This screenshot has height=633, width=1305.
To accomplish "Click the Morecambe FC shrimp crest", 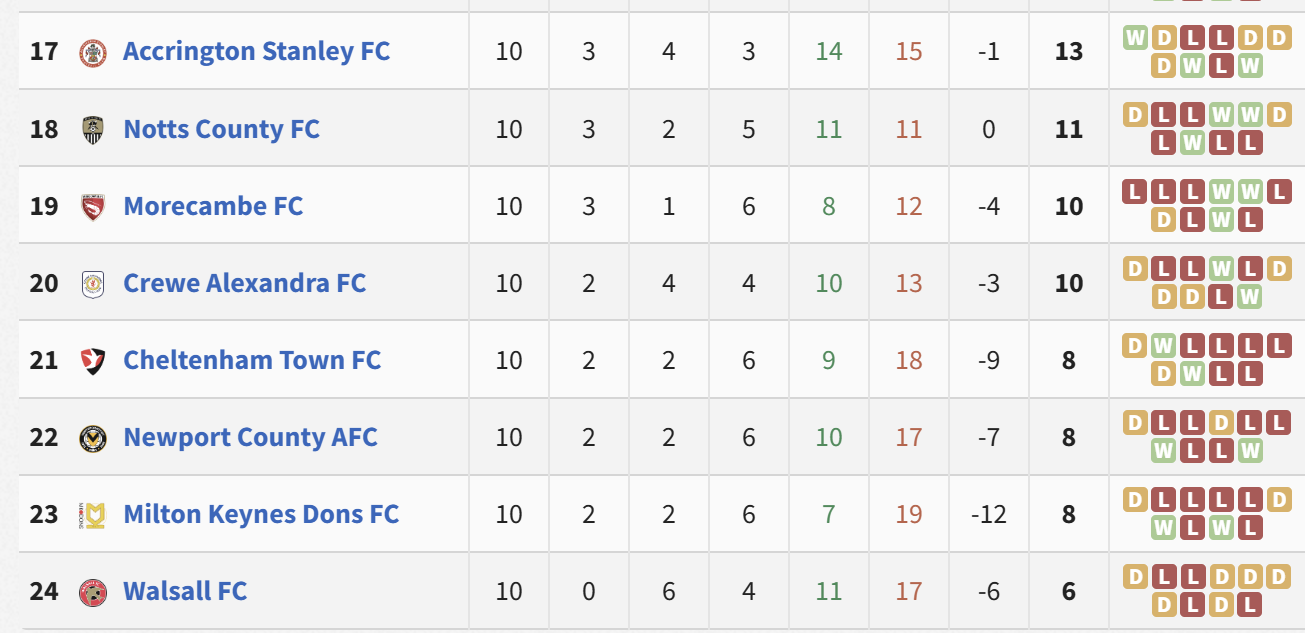I will click(x=93, y=207).
